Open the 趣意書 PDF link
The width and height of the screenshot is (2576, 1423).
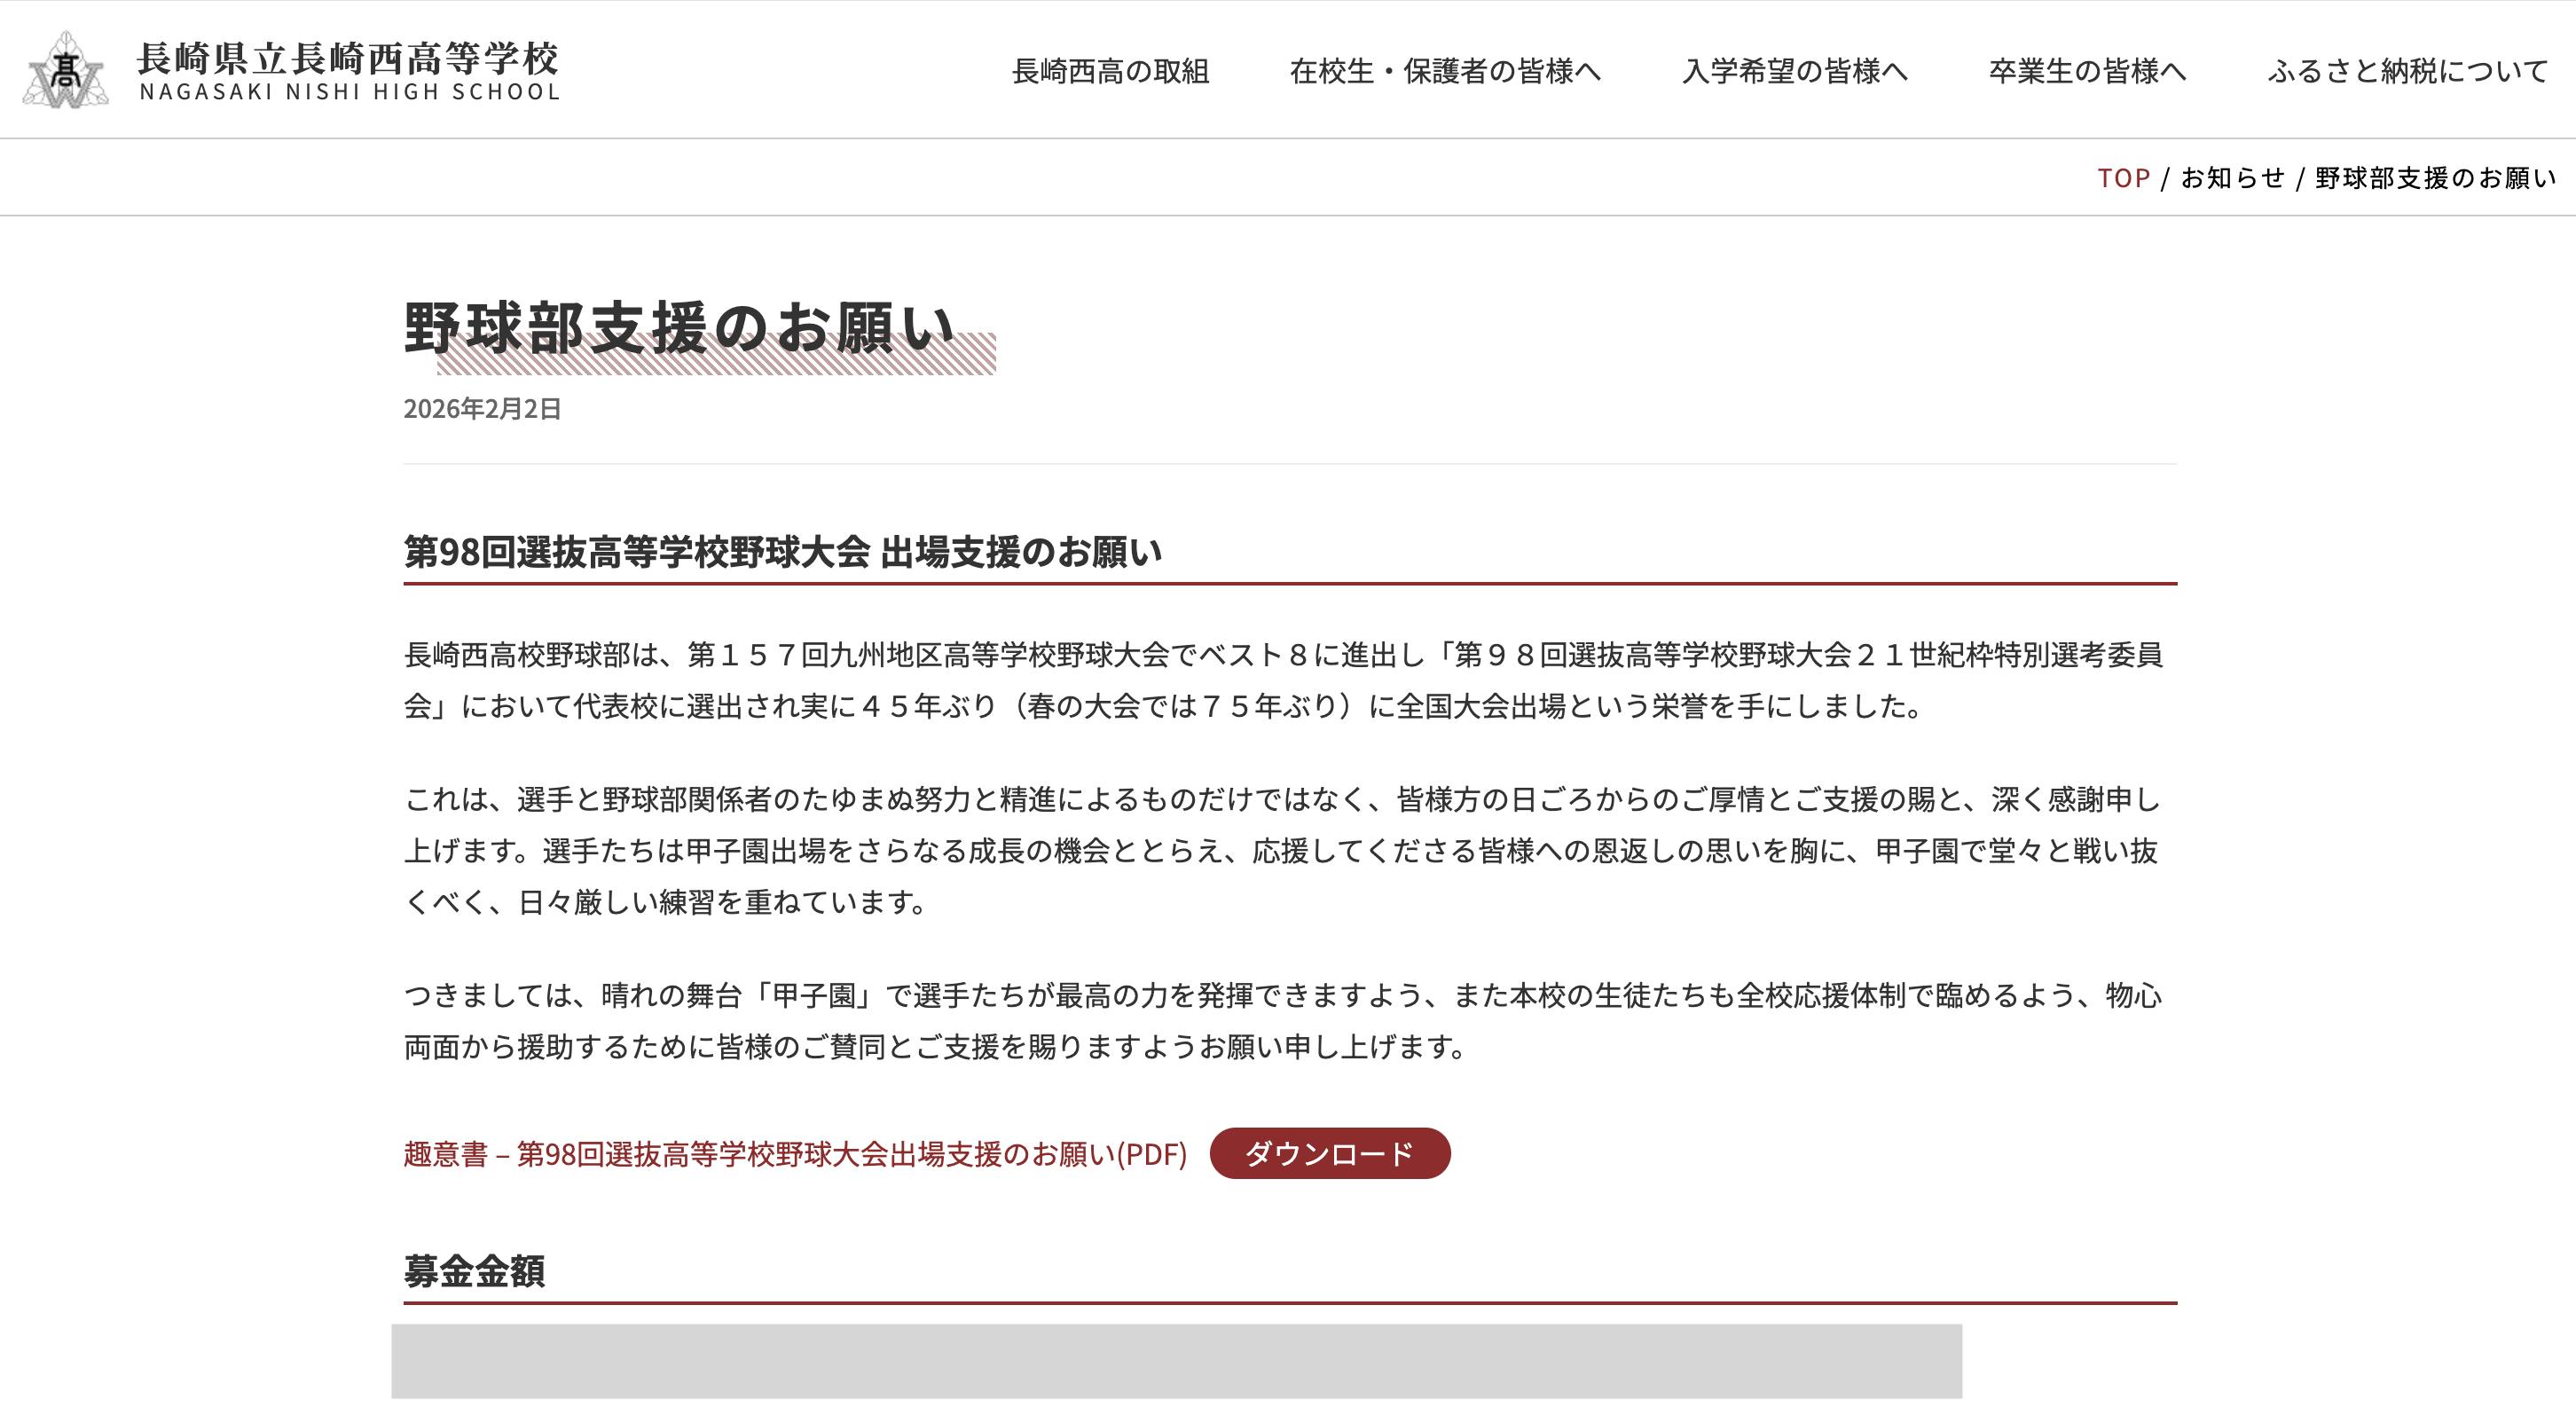click(795, 1154)
